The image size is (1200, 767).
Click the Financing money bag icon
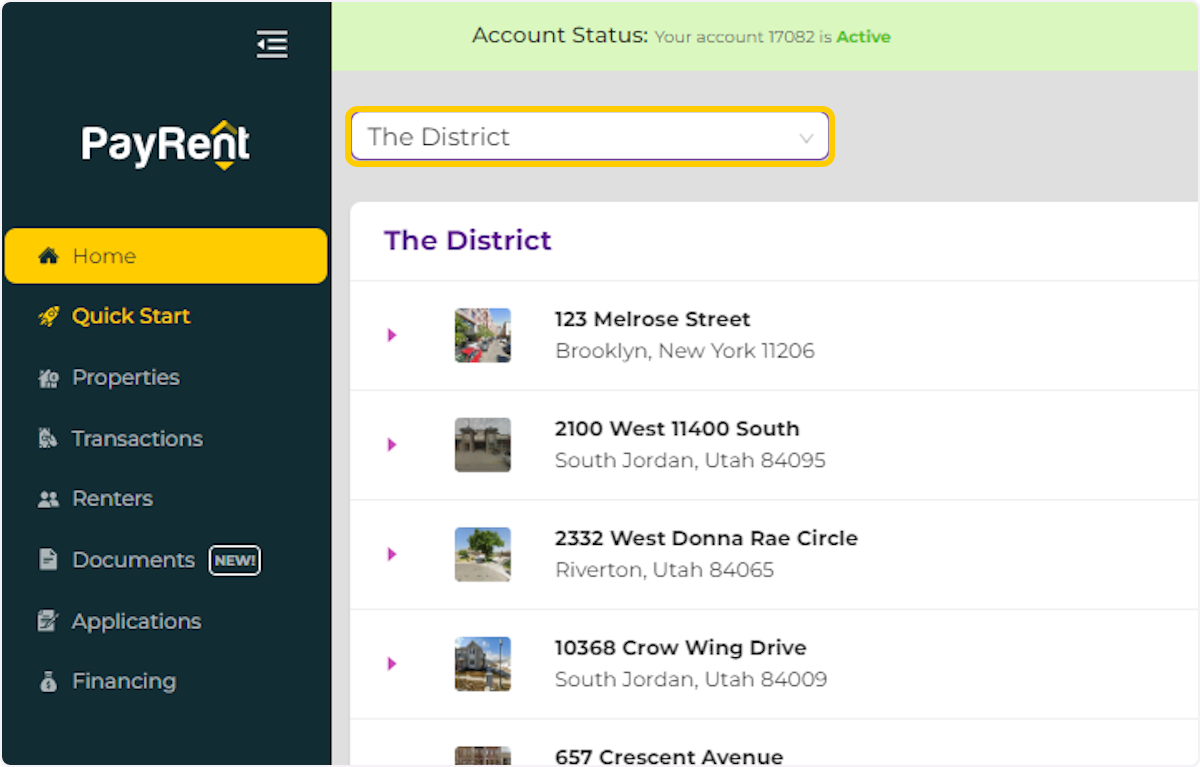tap(48, 681)
